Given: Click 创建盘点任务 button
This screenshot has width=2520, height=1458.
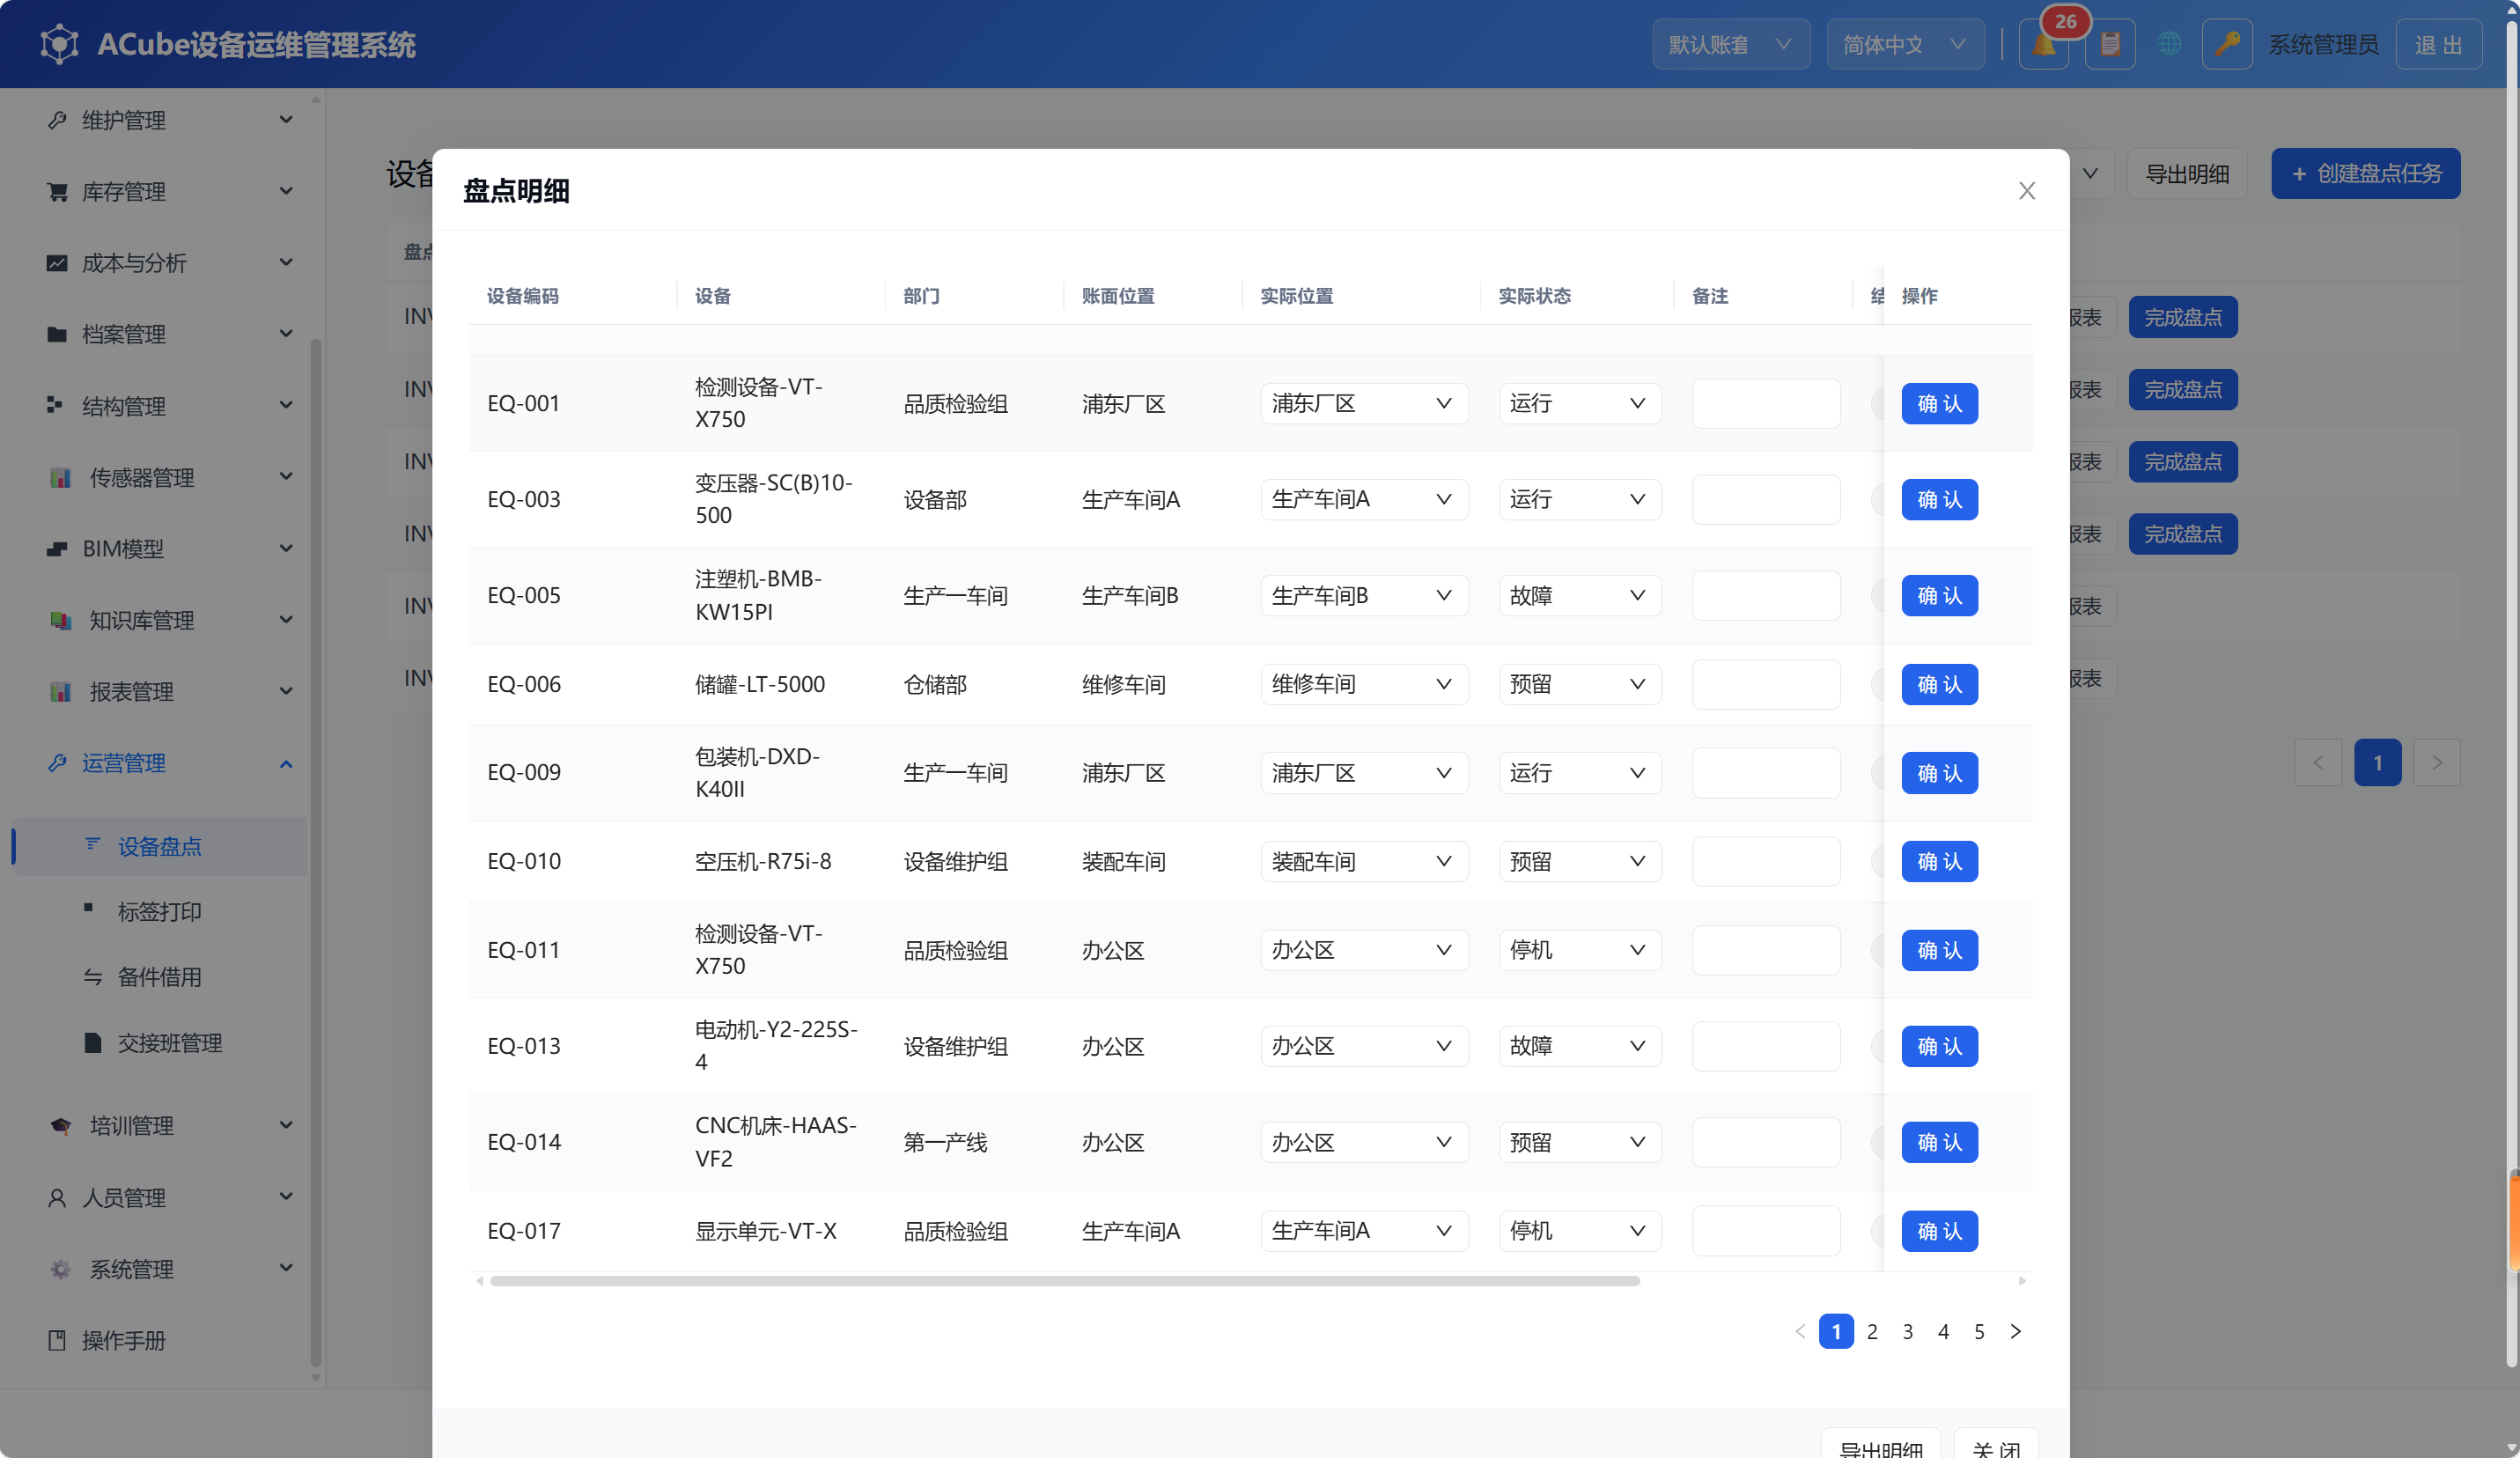Looking at the screenshot, I should coord(2365,174).
